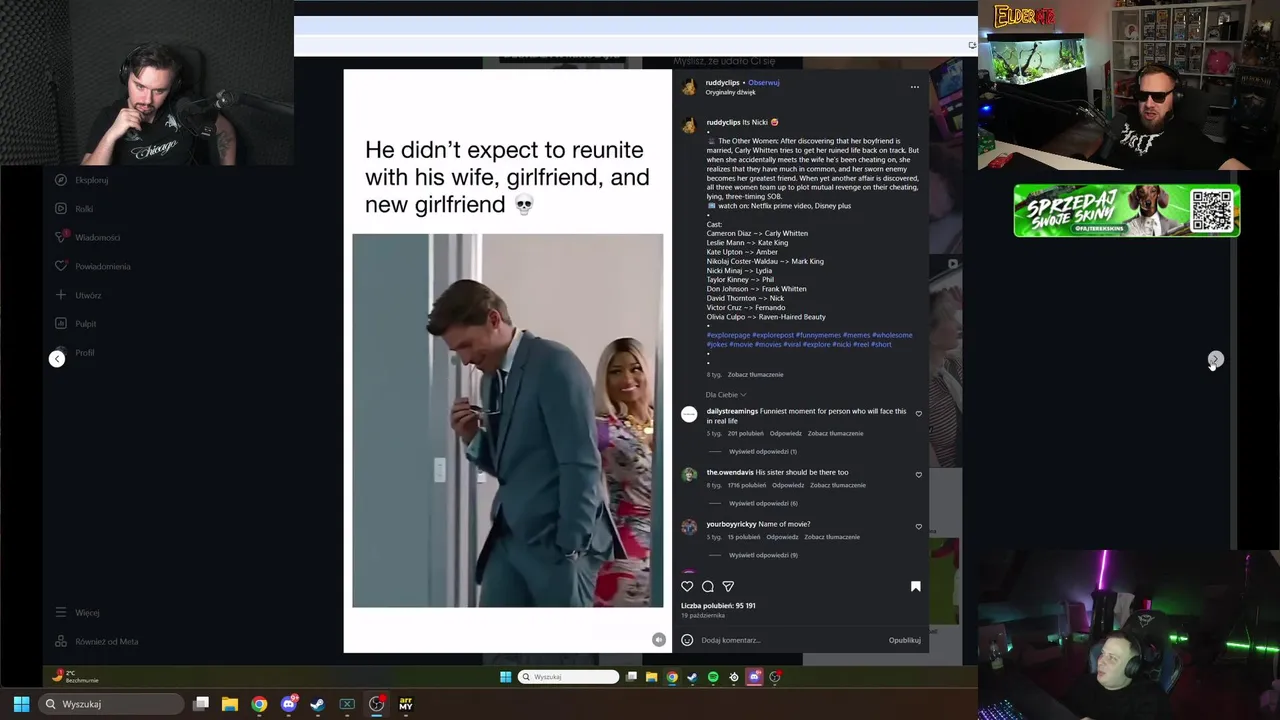View the 1716 polubień likes on the.owendavis comment
The width and height of the screenshot is (1280, 720).
point(747,485)
